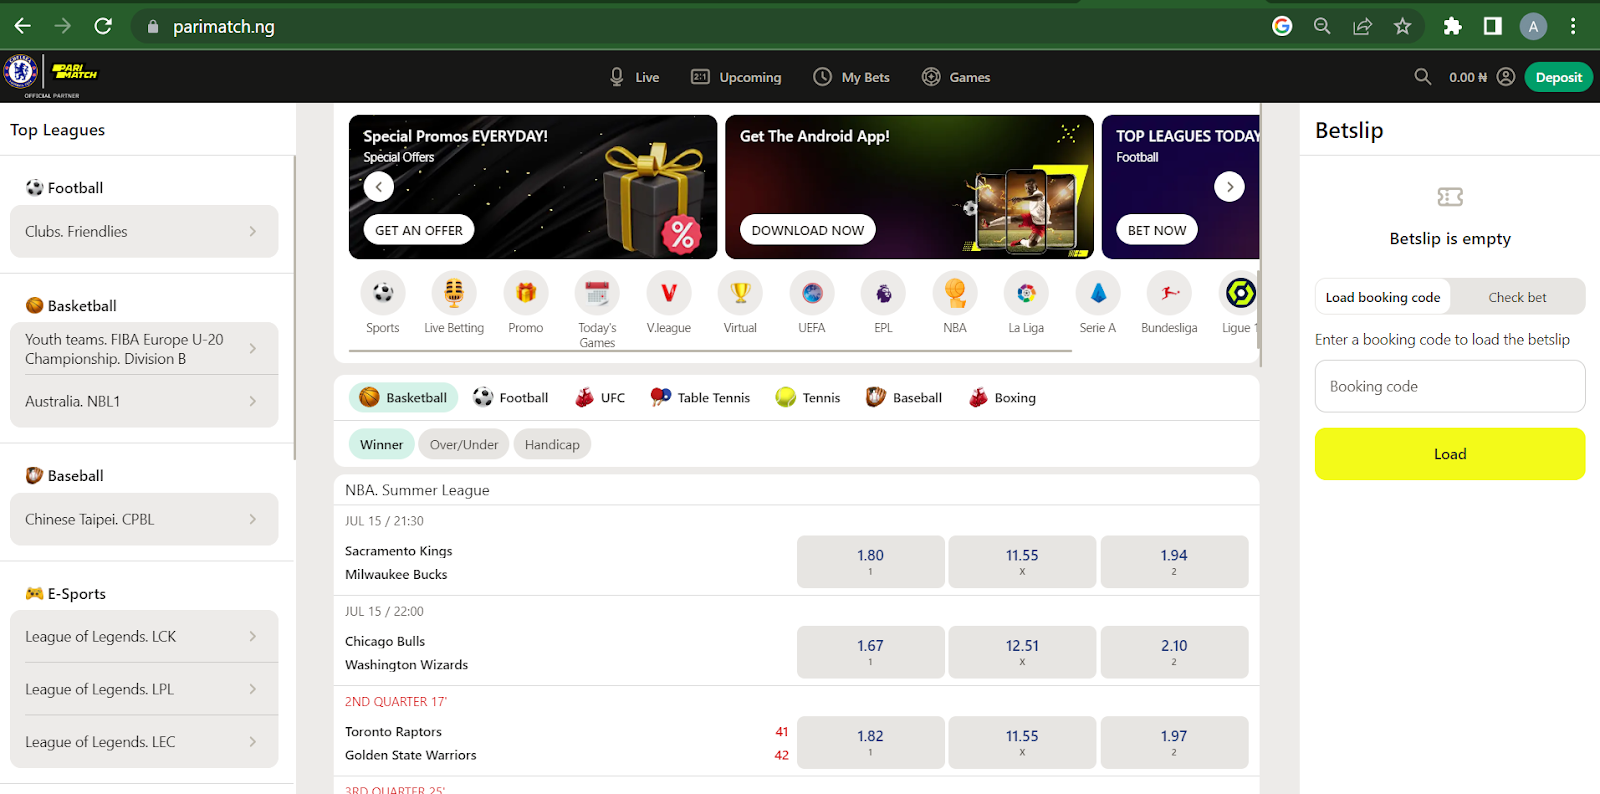1600x794 pixels.
Task: Go to Upcoming in top navigation
Action: (x=737, y=77)
